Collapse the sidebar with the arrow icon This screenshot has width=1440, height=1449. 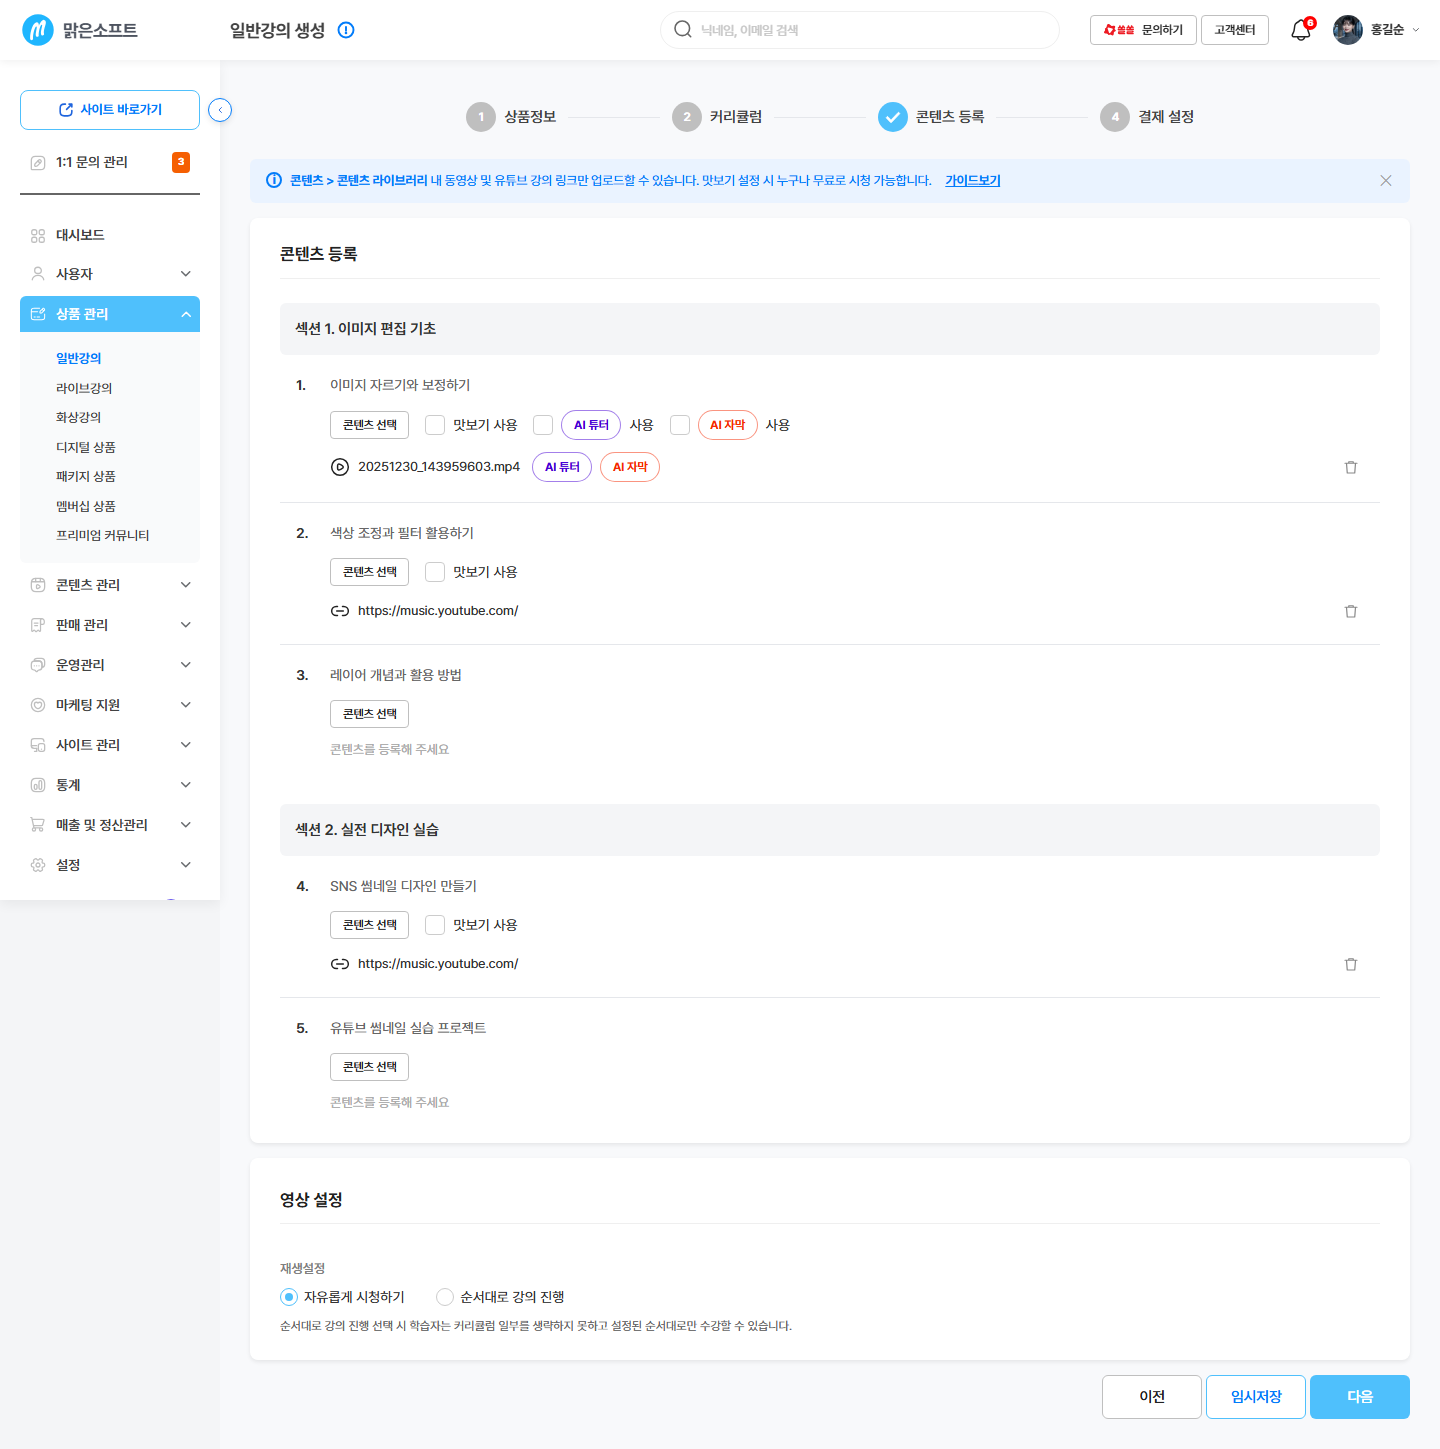[220, 110]
